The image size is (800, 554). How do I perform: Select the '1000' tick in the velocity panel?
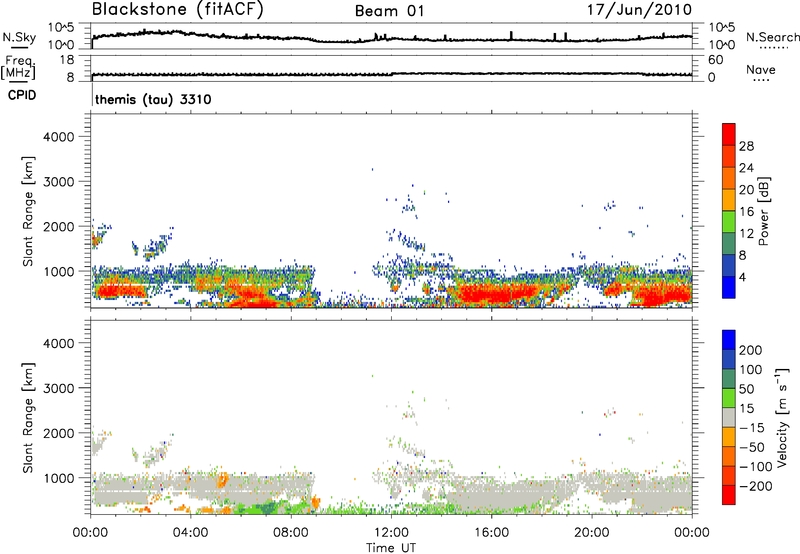[x=59, y=478]
